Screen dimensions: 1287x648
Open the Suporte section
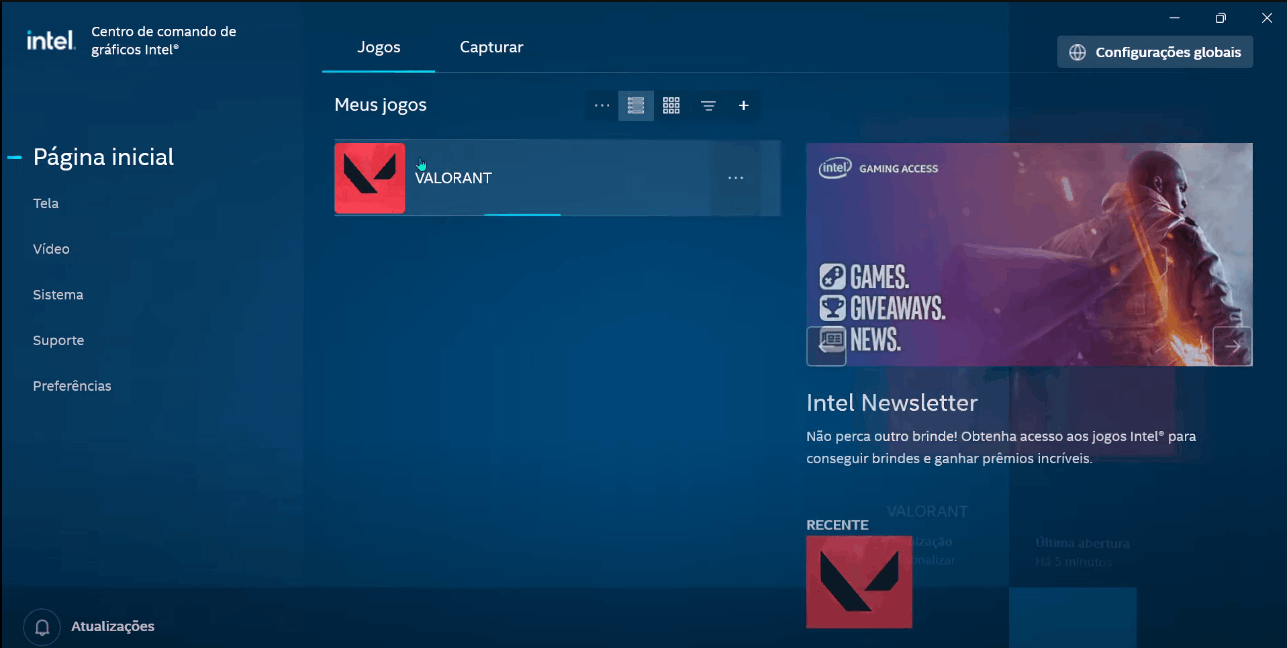[x=58, y=340]
